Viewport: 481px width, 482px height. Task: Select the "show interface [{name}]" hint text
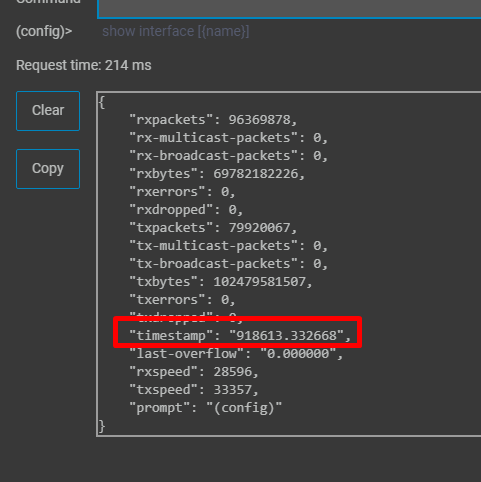tap(176, 31)
